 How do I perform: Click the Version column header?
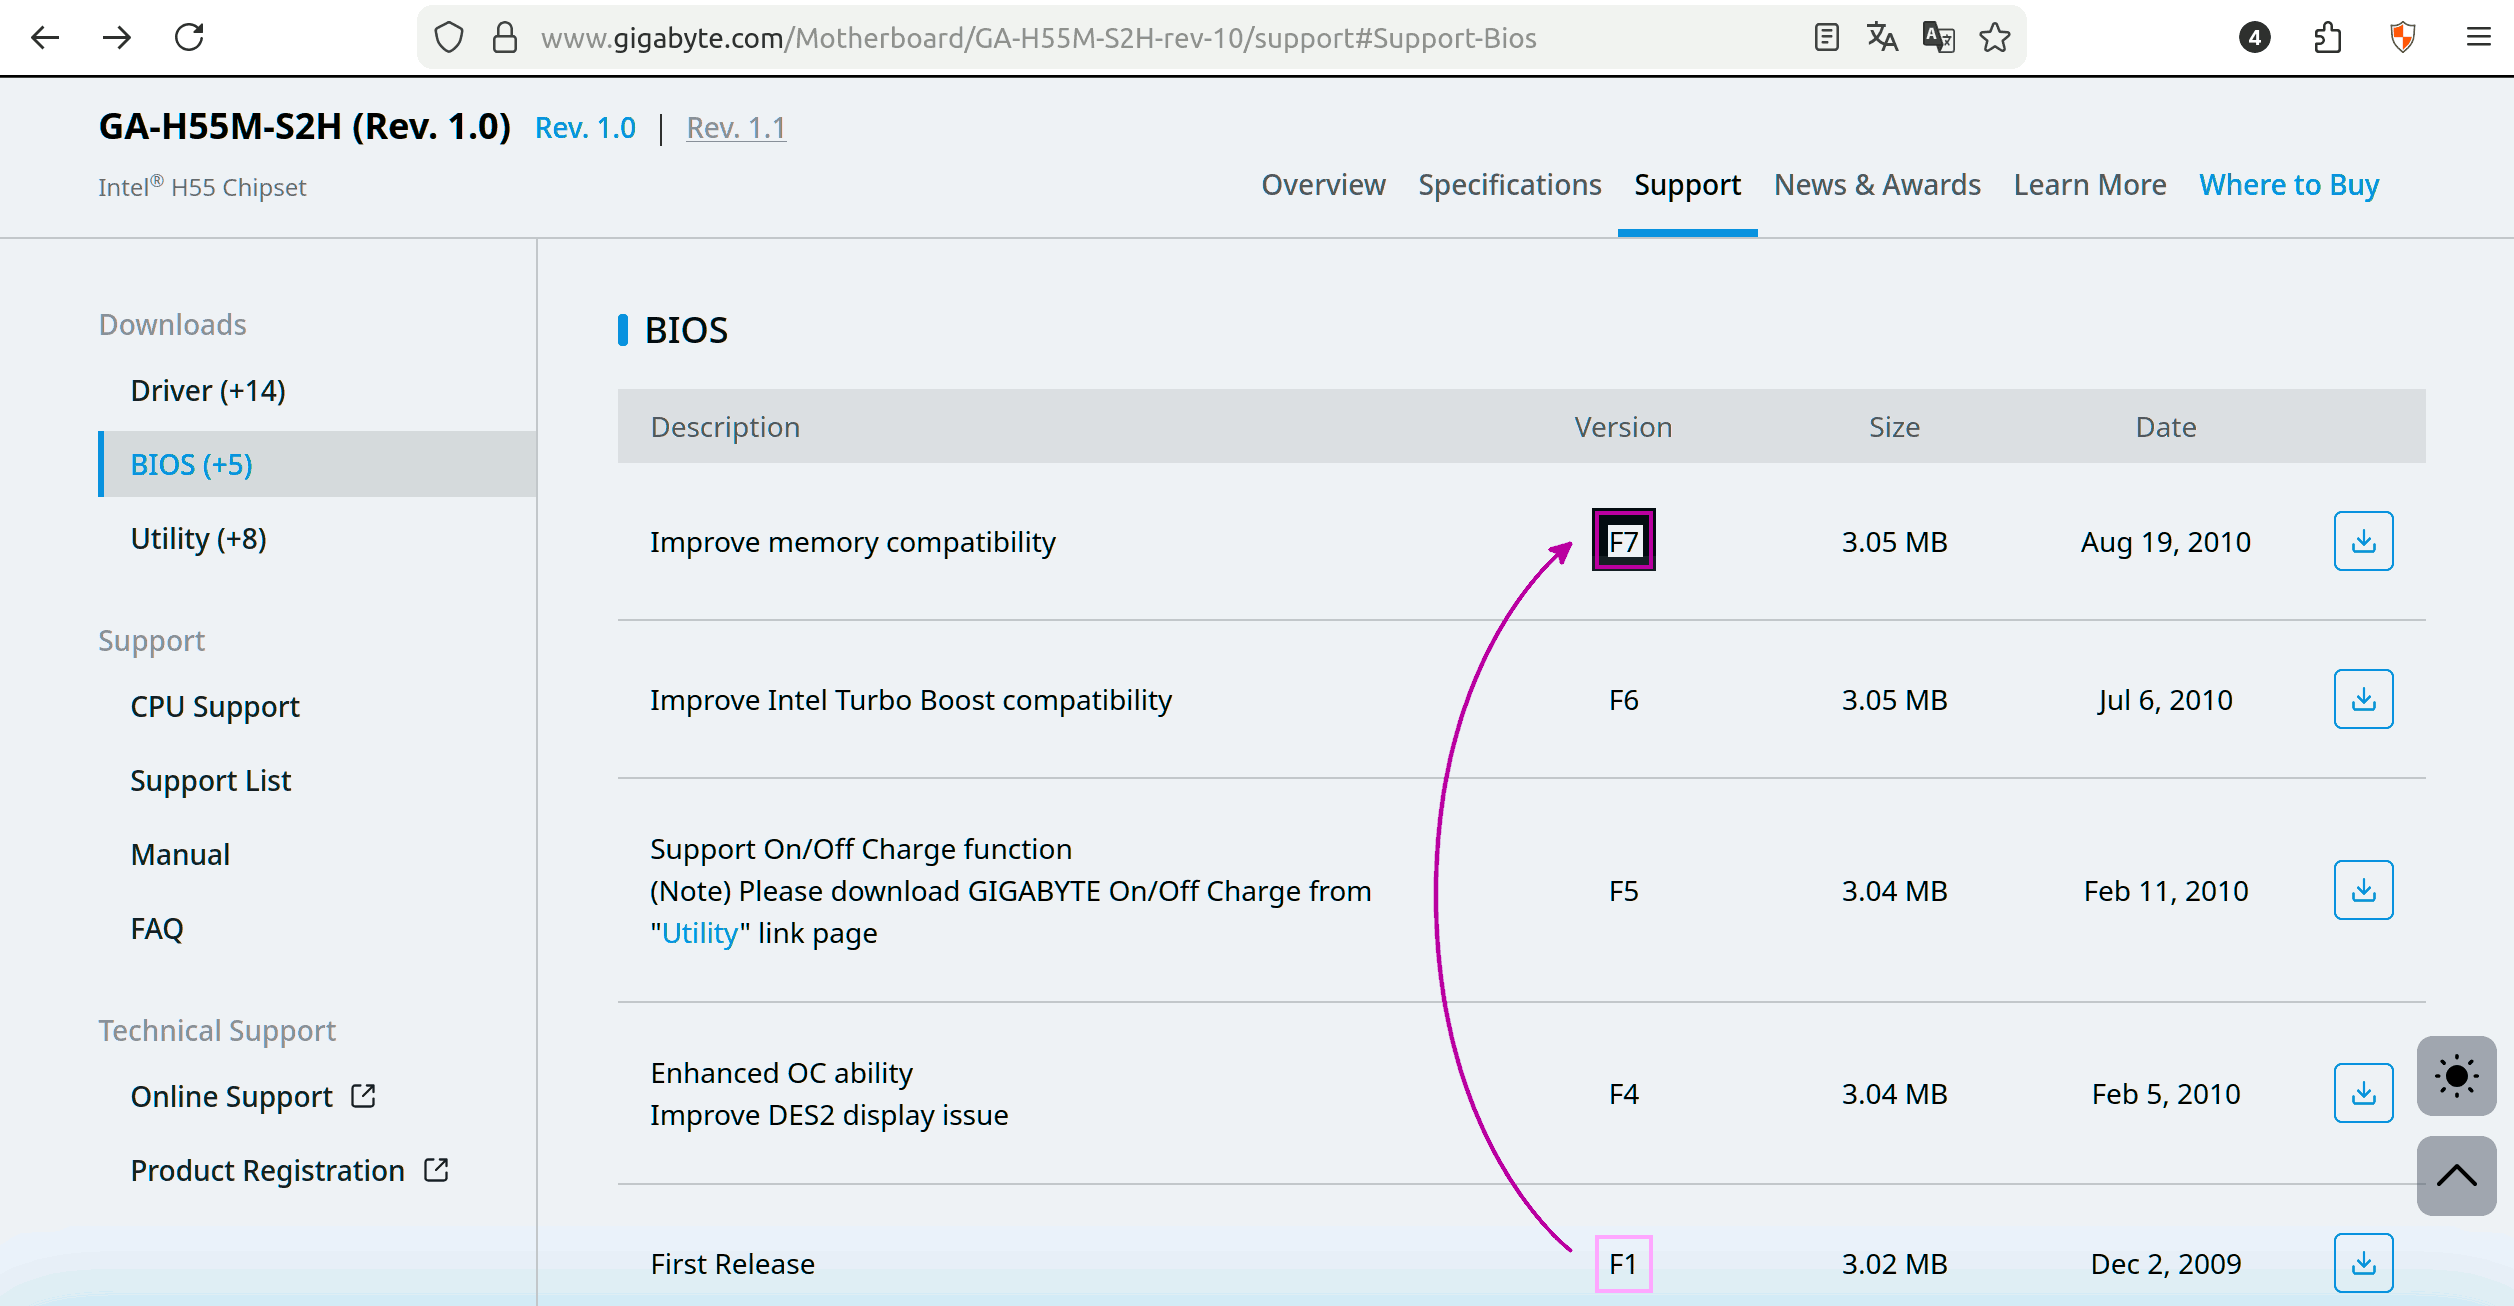coord(1623,427)
